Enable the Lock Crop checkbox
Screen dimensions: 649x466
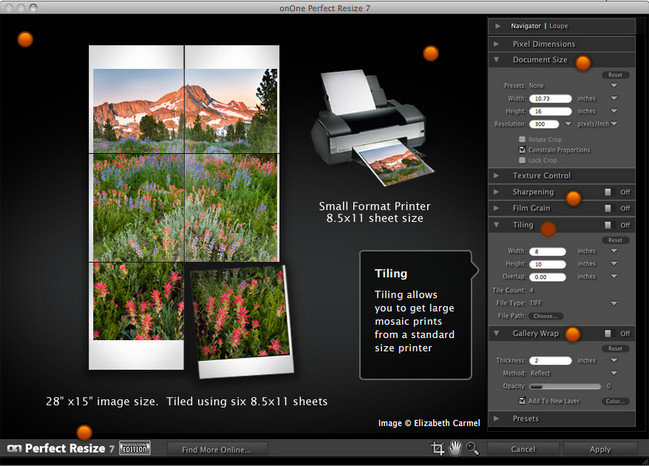coord(522,160)
